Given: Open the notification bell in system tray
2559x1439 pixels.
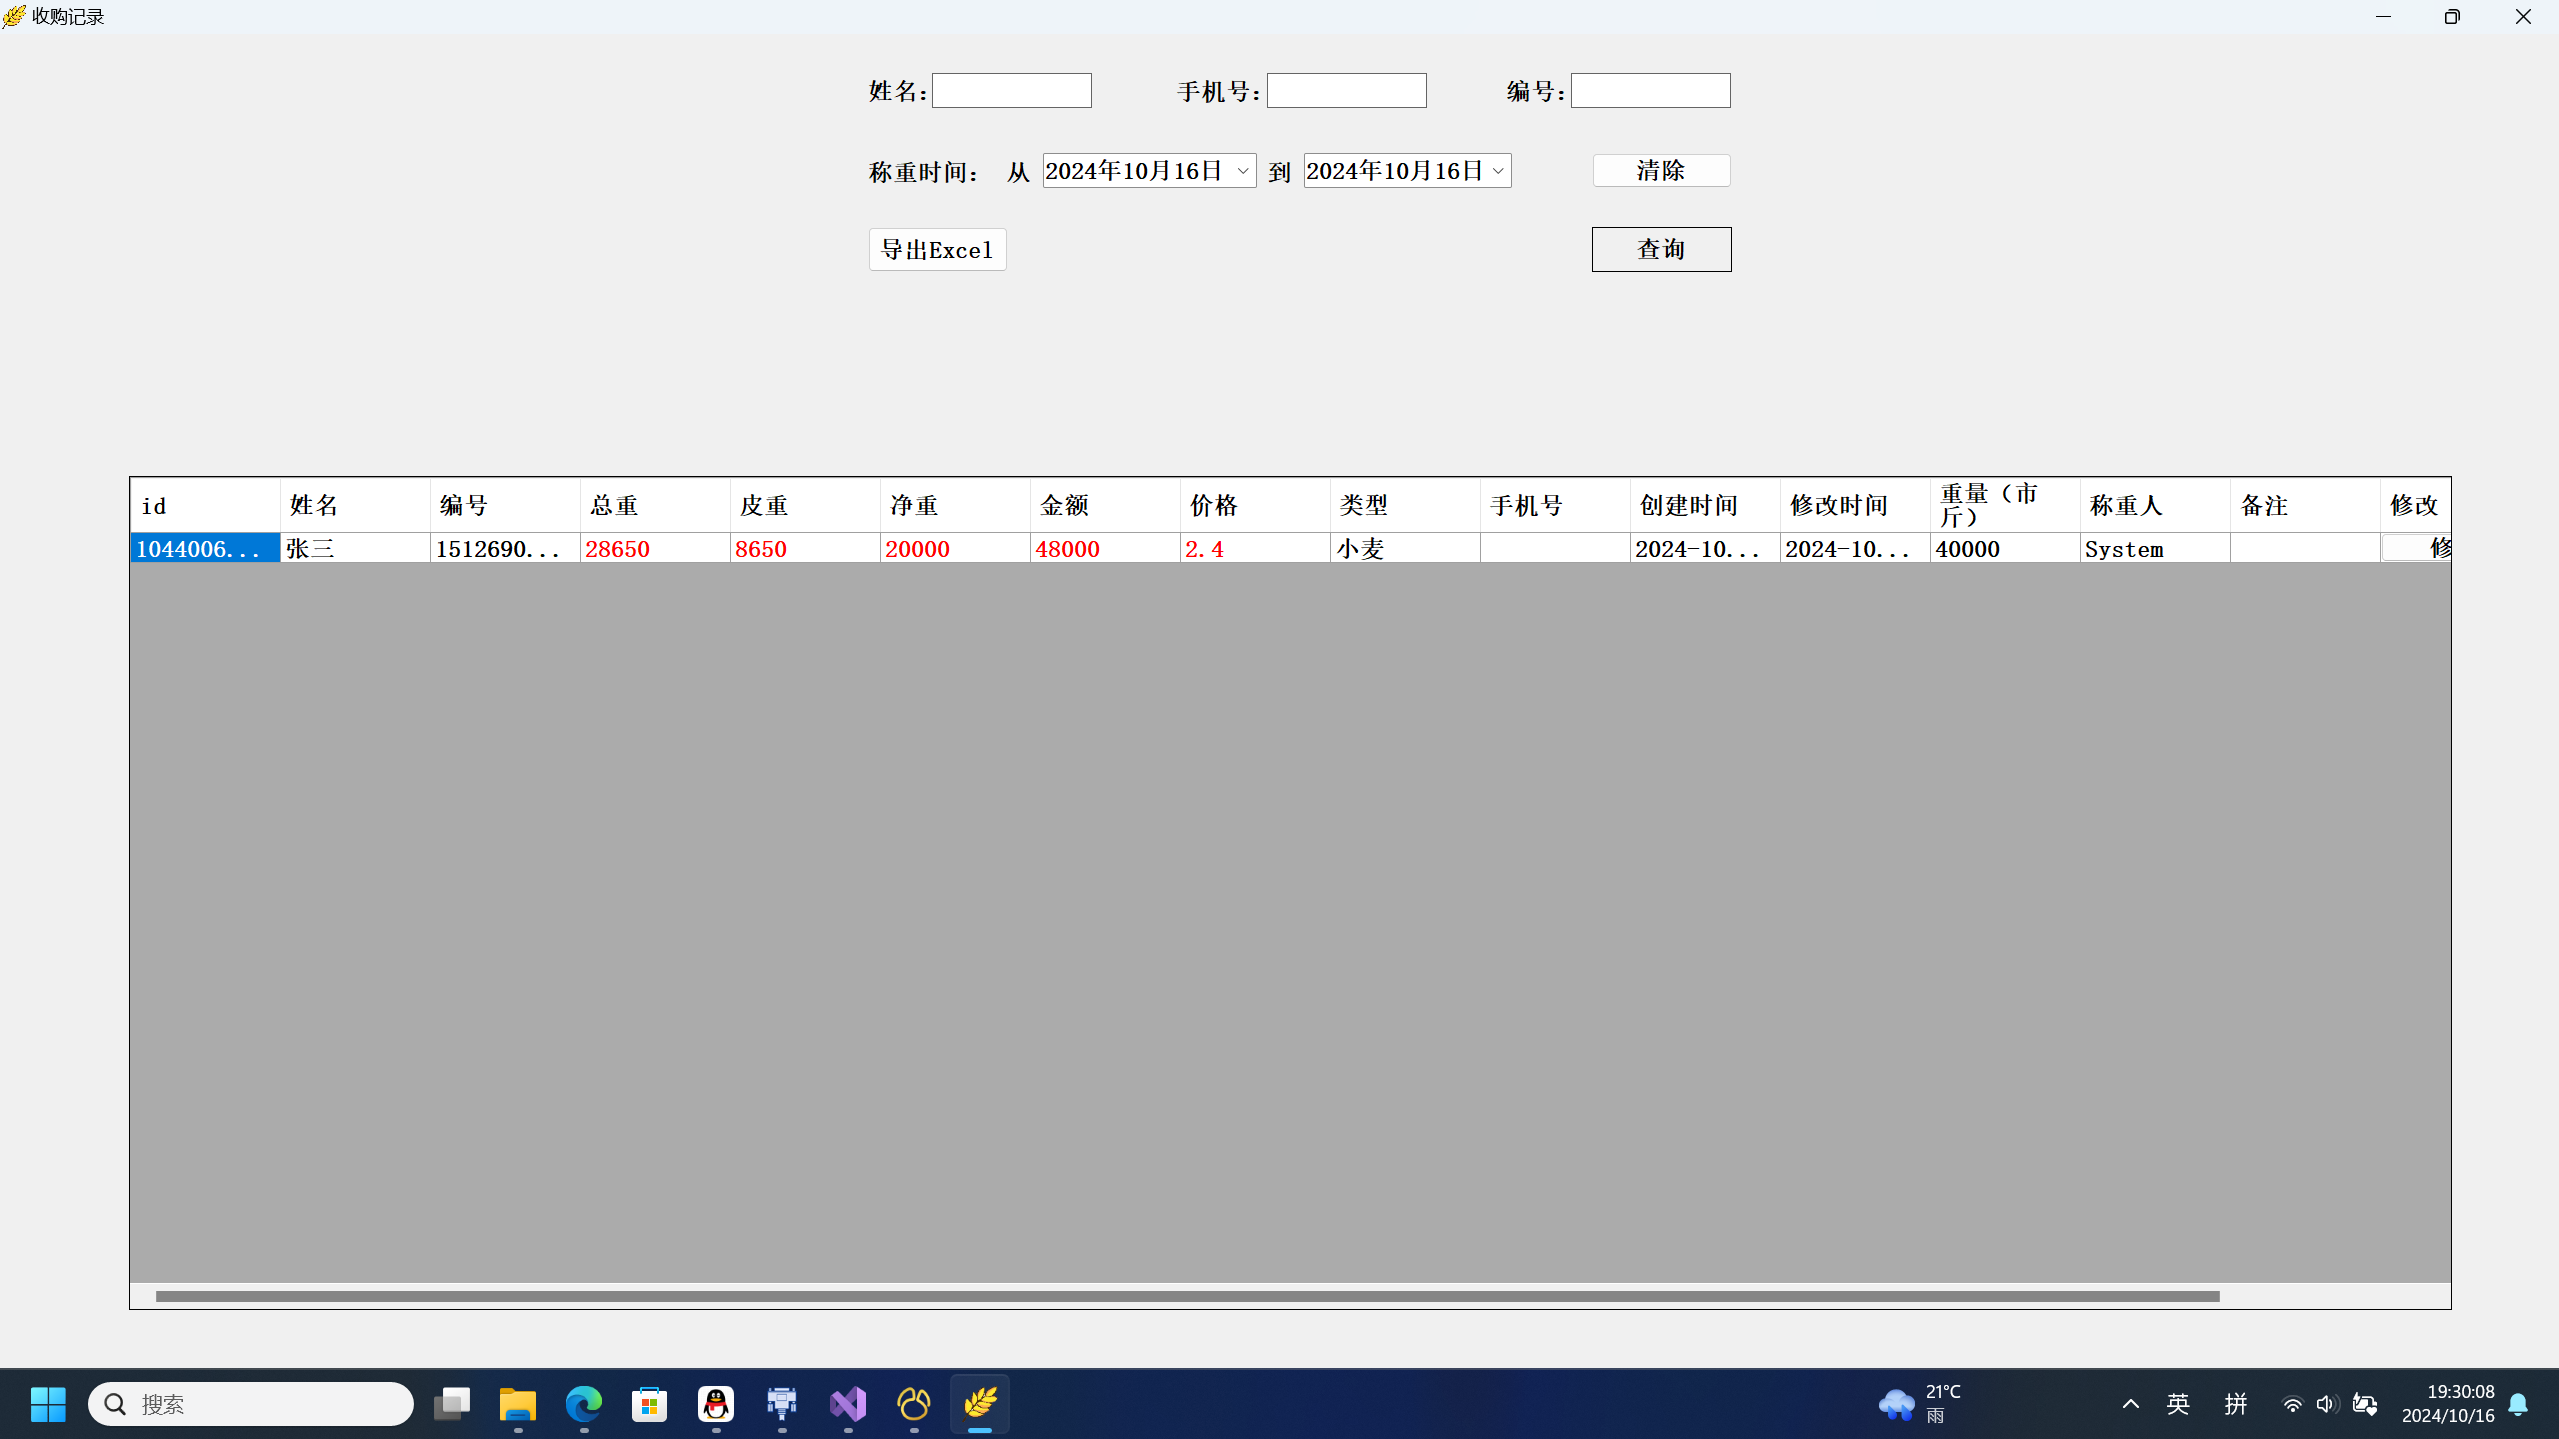Looking at the screenshot, I should pos(2518,1404).
